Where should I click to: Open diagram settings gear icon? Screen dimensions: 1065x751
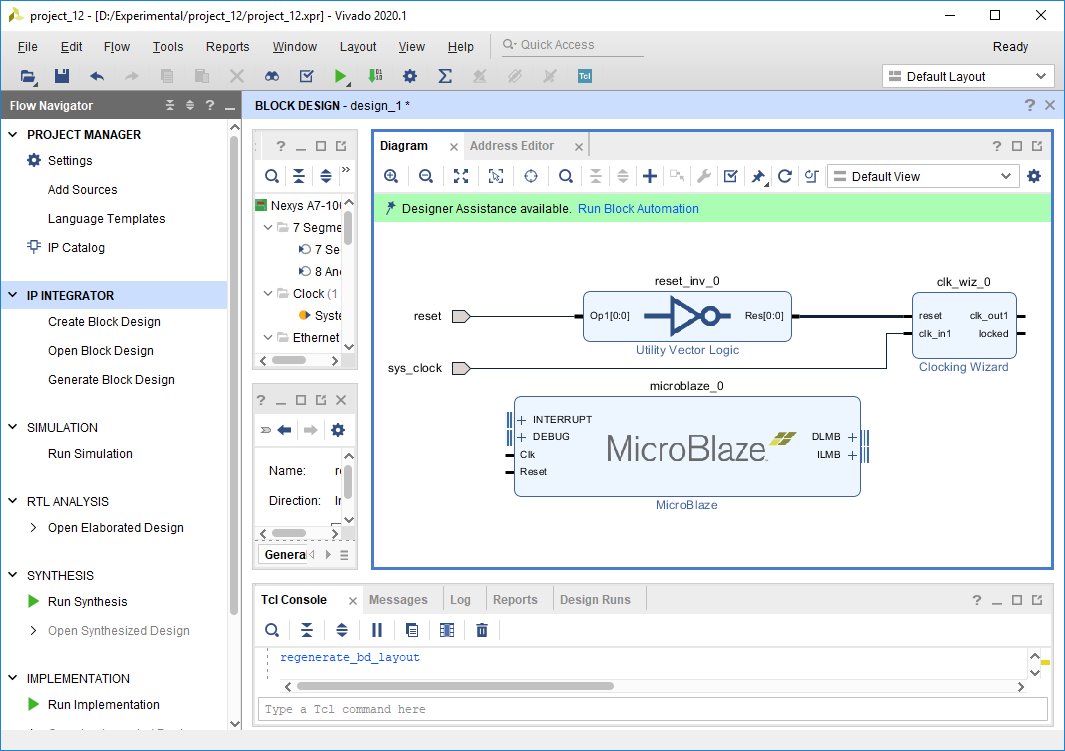point(1034,177)
